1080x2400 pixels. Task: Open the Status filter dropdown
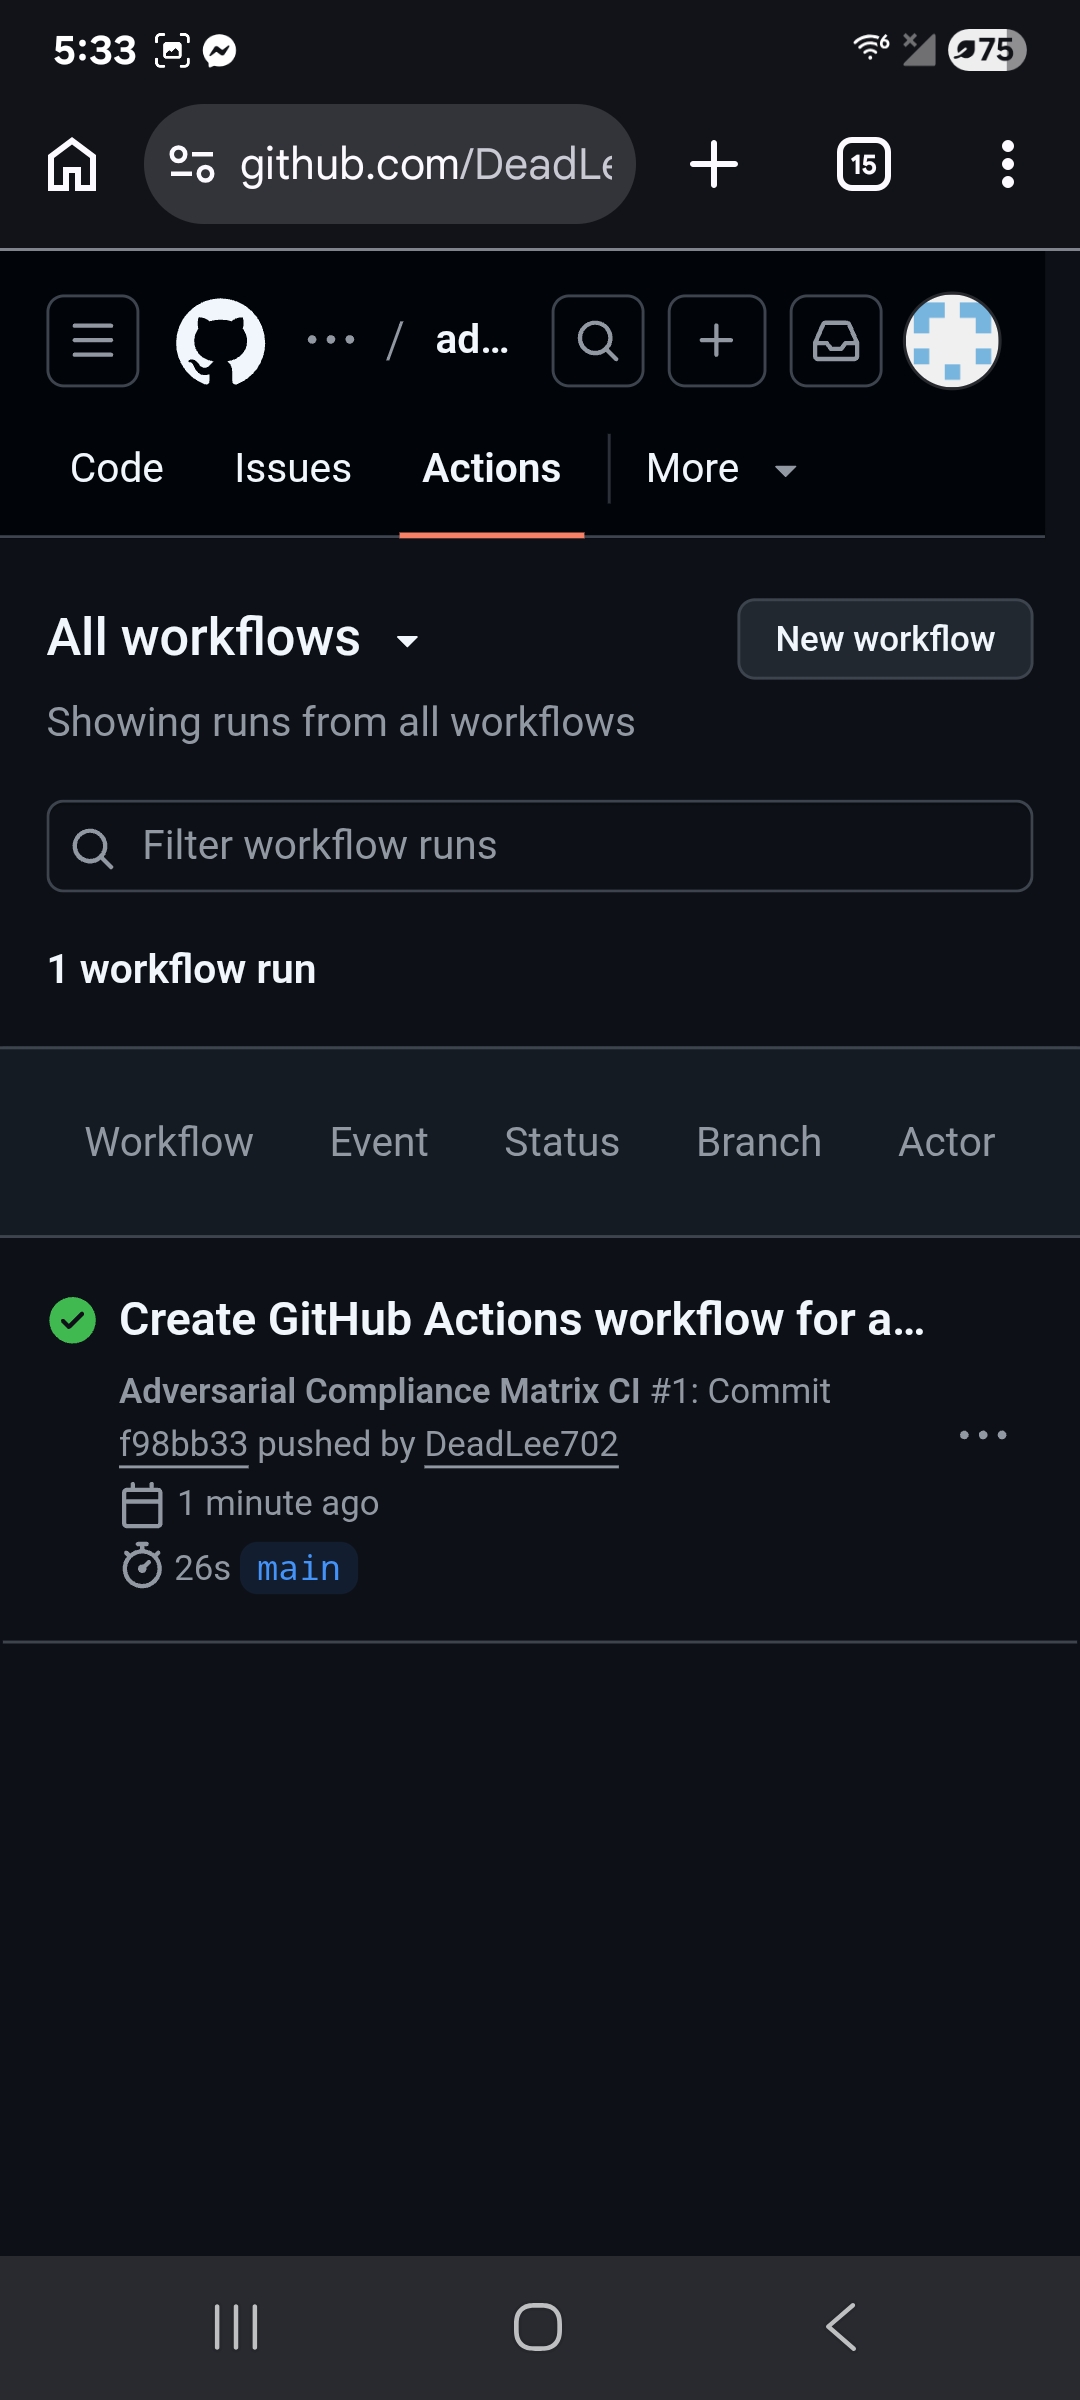(562, 1142)
